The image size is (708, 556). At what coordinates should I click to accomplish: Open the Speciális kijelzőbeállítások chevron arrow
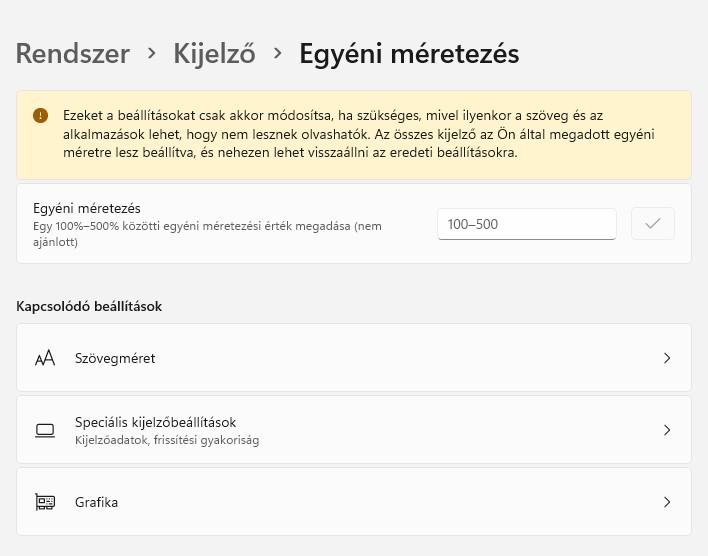coord(667,430)
